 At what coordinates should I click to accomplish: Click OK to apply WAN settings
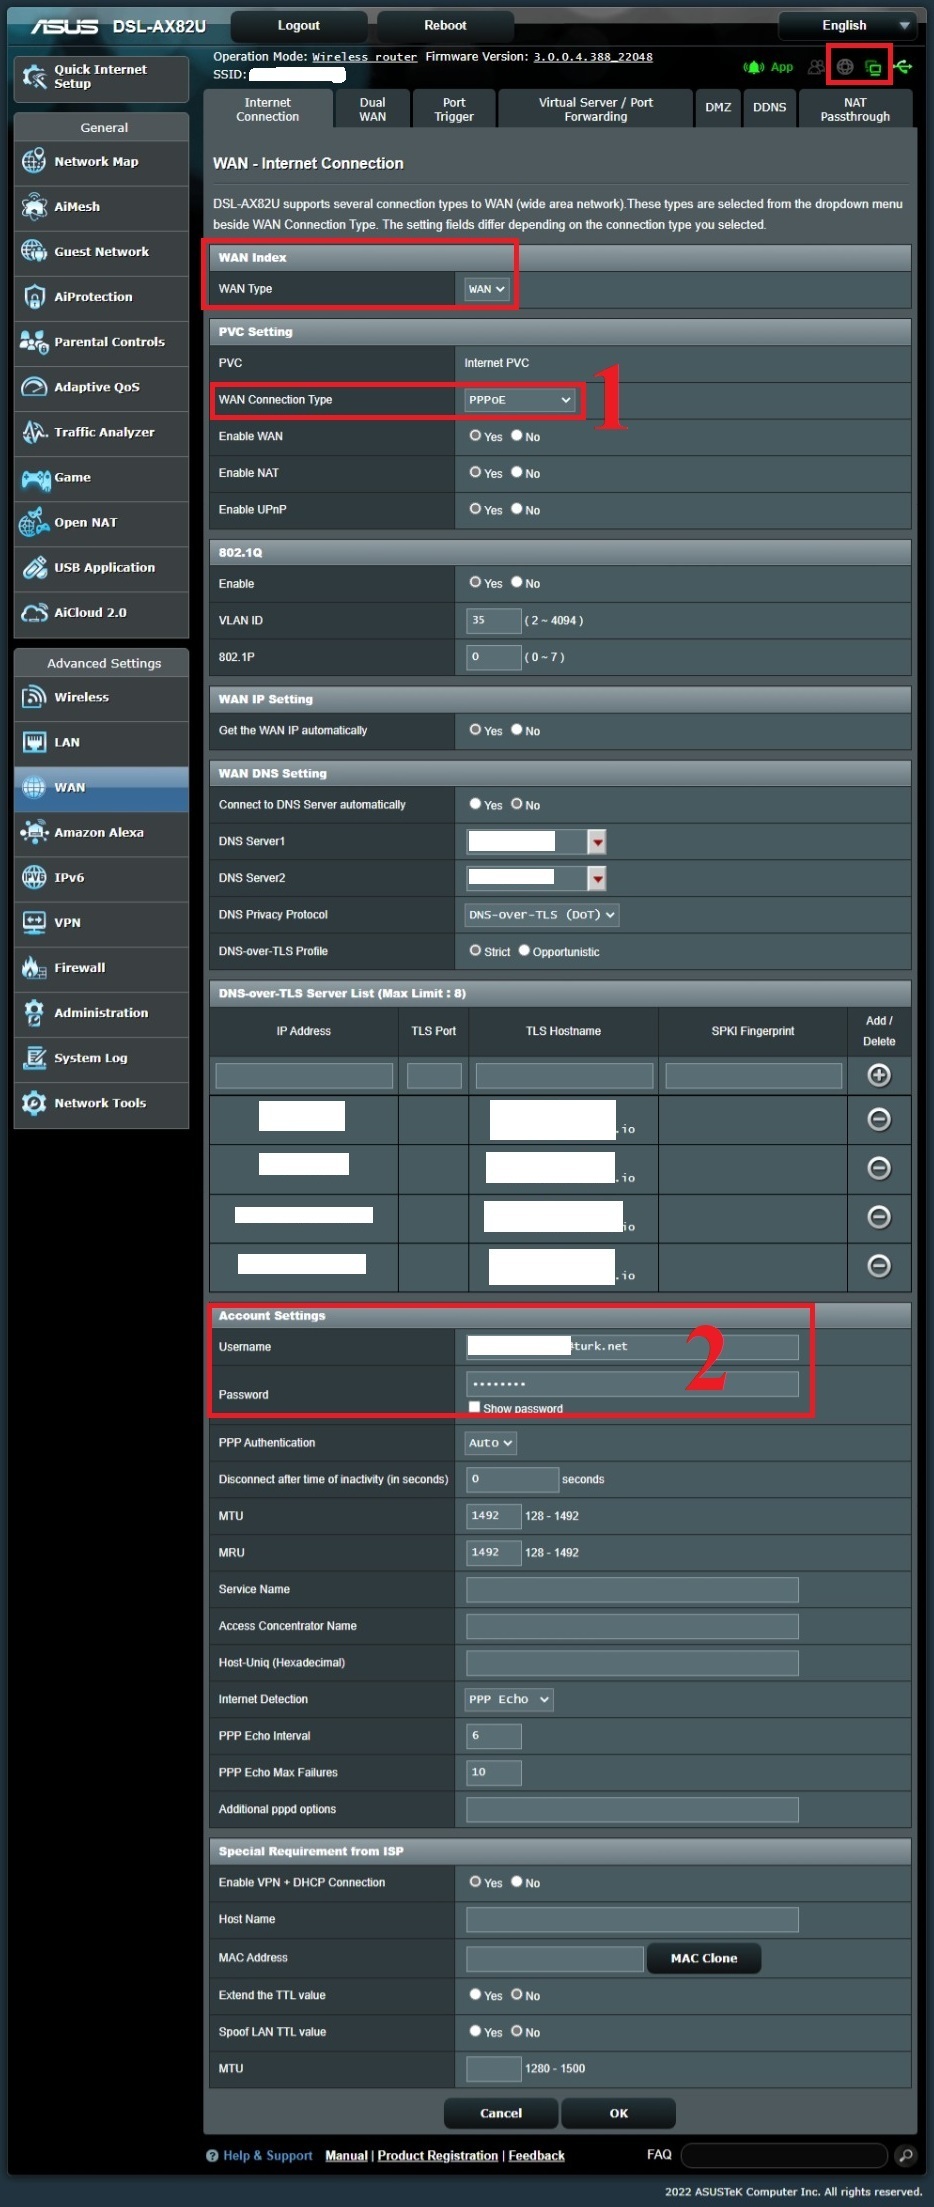click(x=618, y=2113)
